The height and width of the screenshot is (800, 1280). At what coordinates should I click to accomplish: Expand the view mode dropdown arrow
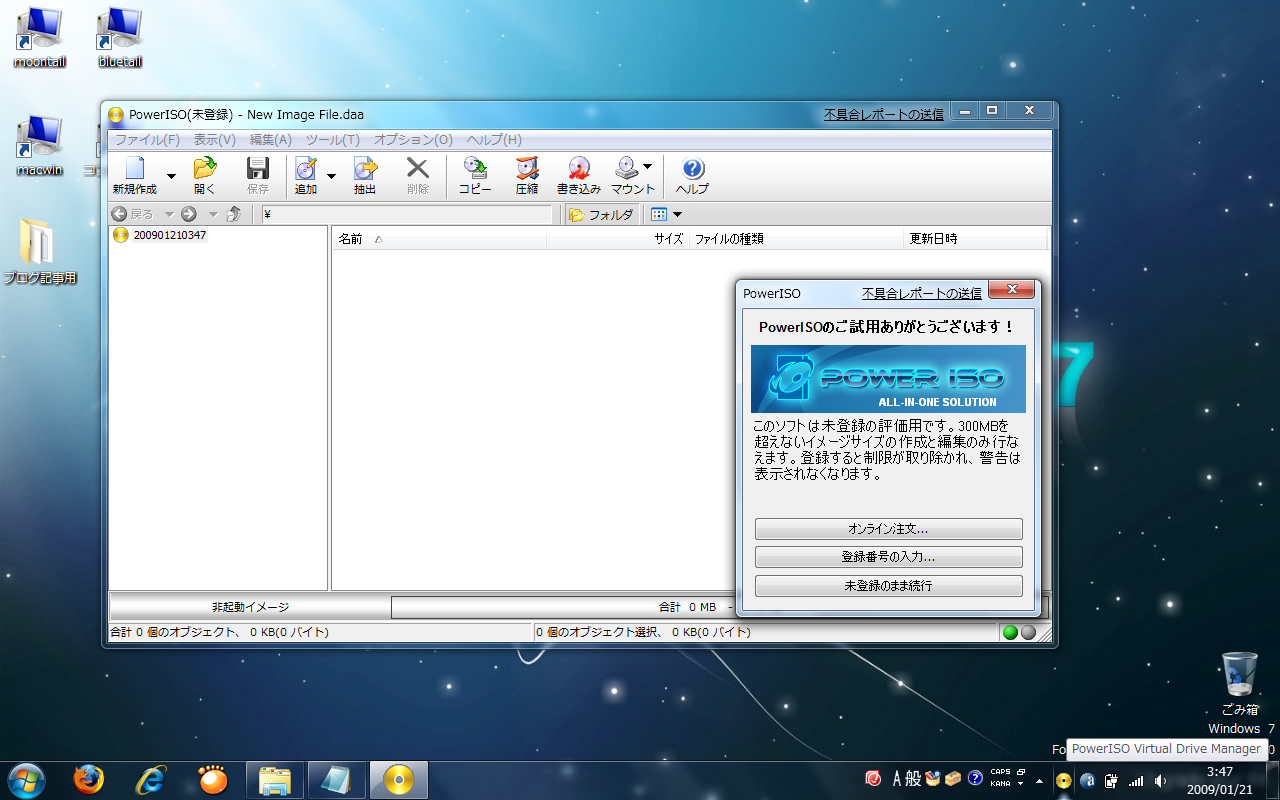677,214
